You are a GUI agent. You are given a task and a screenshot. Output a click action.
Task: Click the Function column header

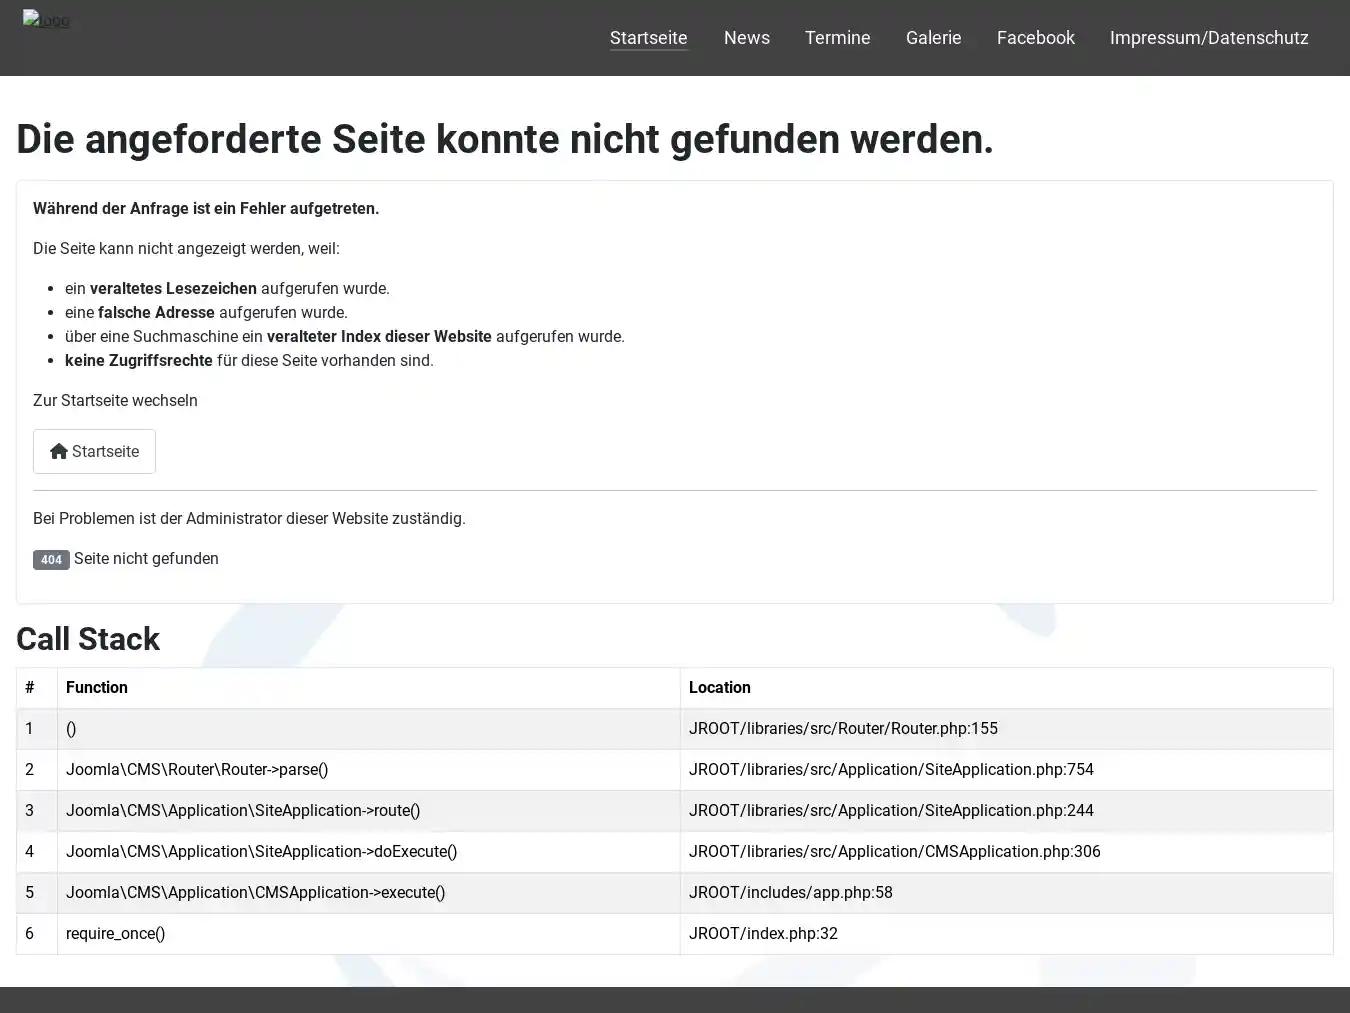[97, 687]
